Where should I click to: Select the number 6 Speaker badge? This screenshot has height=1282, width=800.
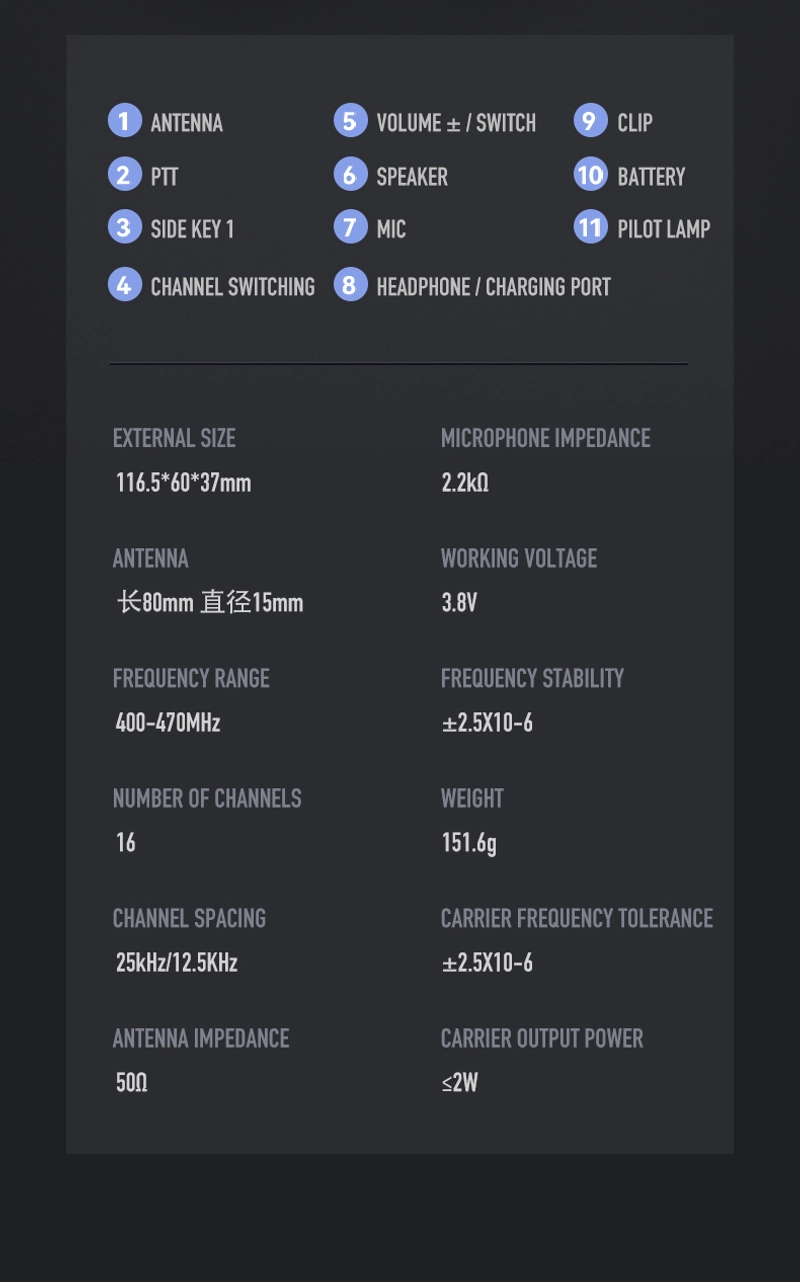(350, 175)
